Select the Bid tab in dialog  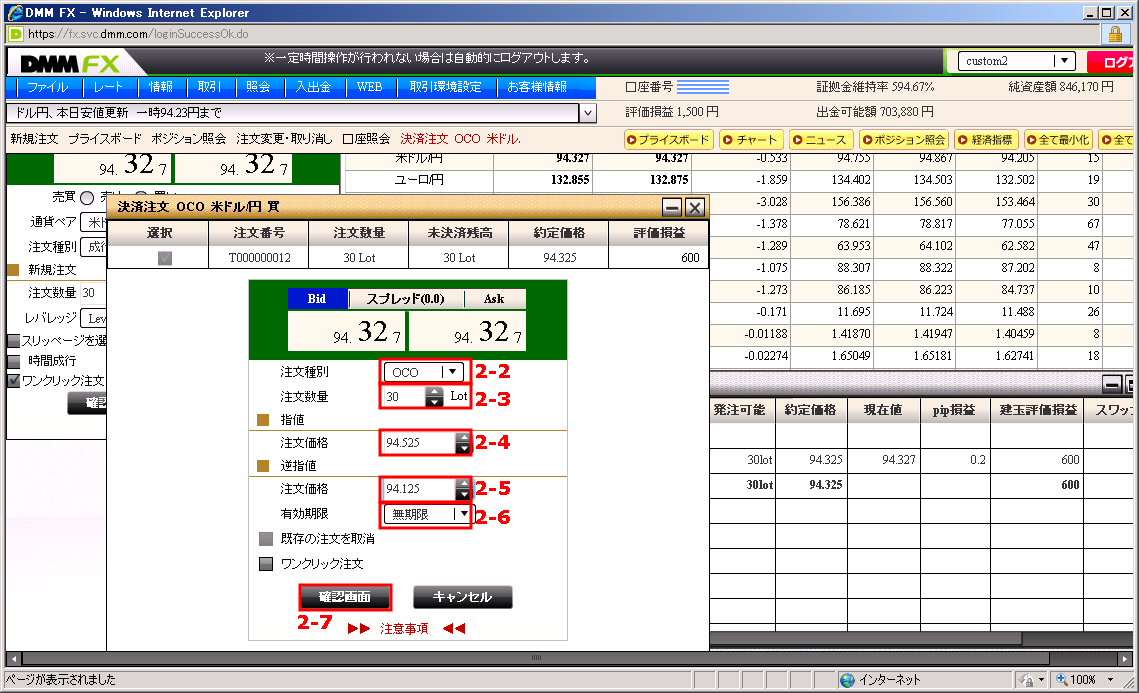click(317, 299)
